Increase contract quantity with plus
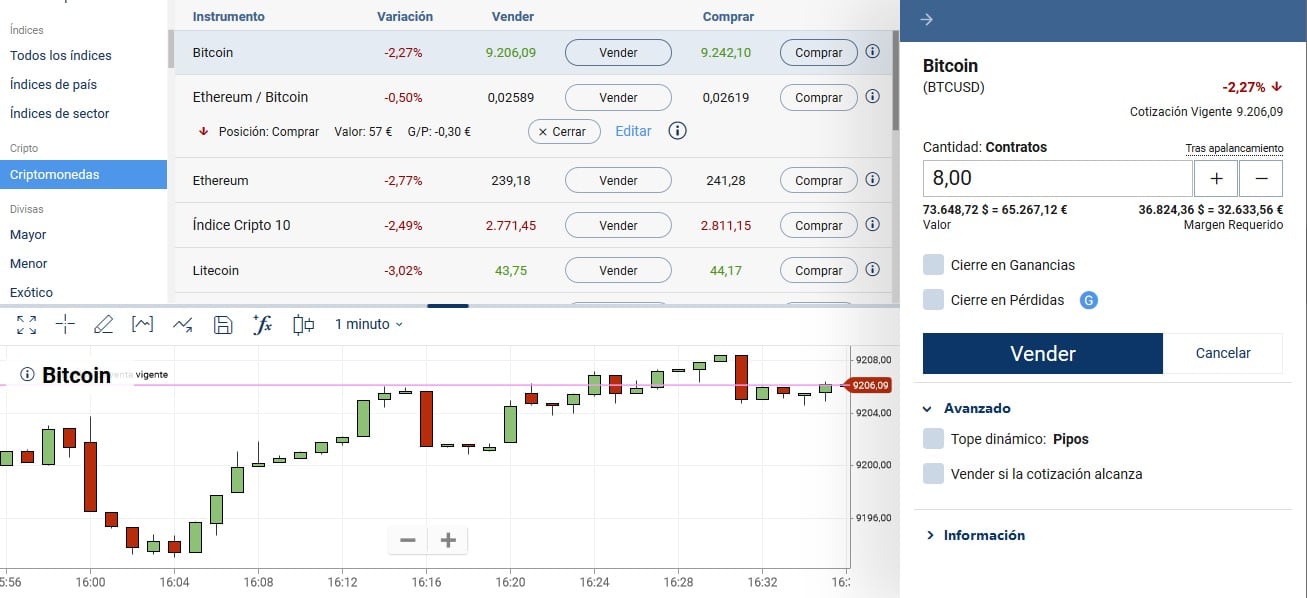 pyautogui.click(x=1216, y=178)
